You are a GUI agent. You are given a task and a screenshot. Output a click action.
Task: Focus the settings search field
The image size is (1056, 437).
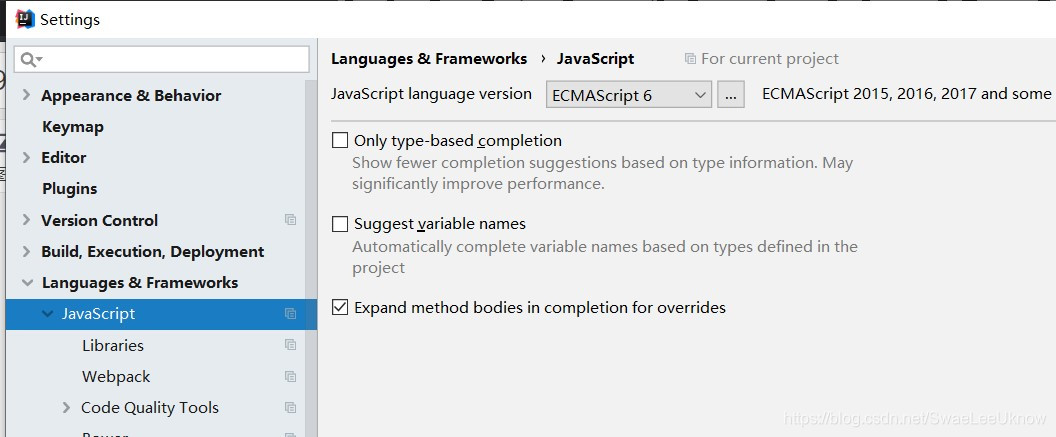pyautogui.click(x=162, y=59)
